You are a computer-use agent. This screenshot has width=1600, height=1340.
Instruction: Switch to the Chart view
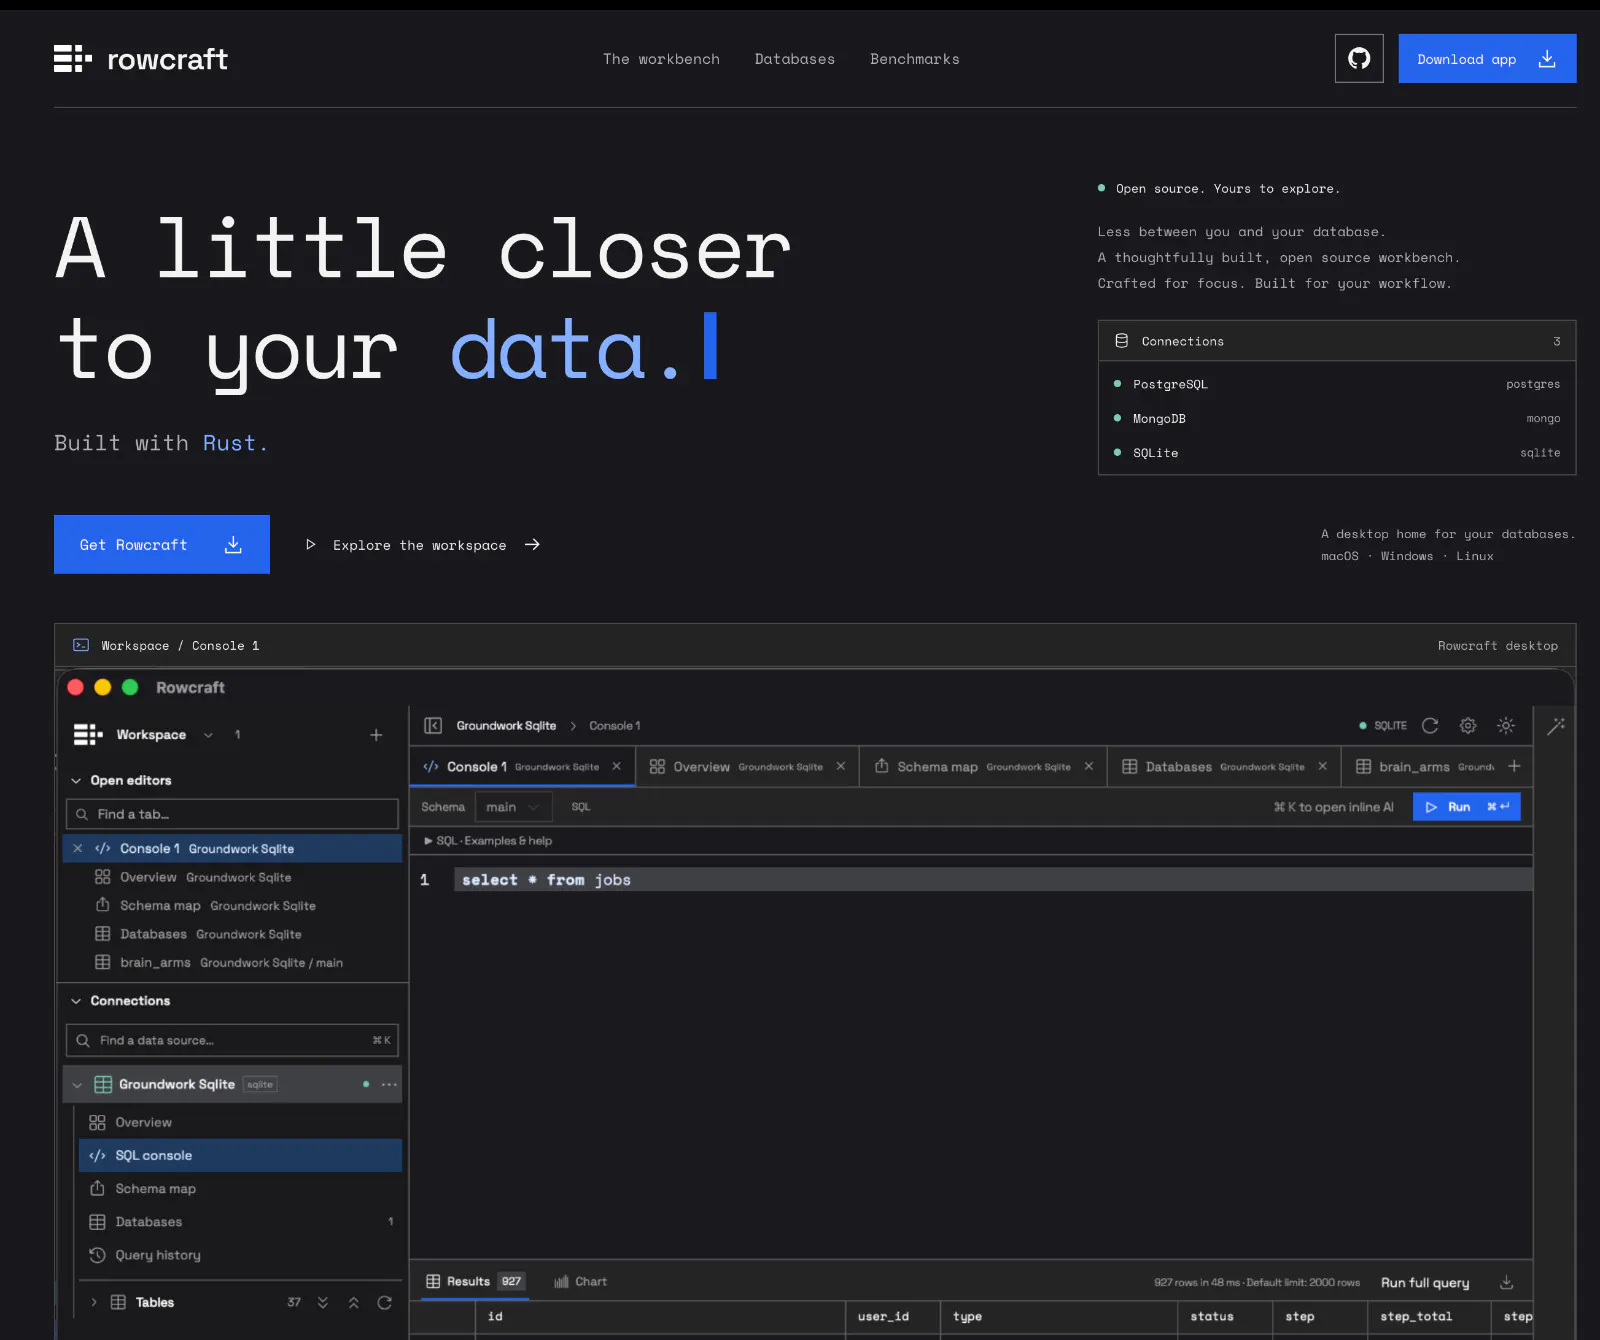[581, 1281]
